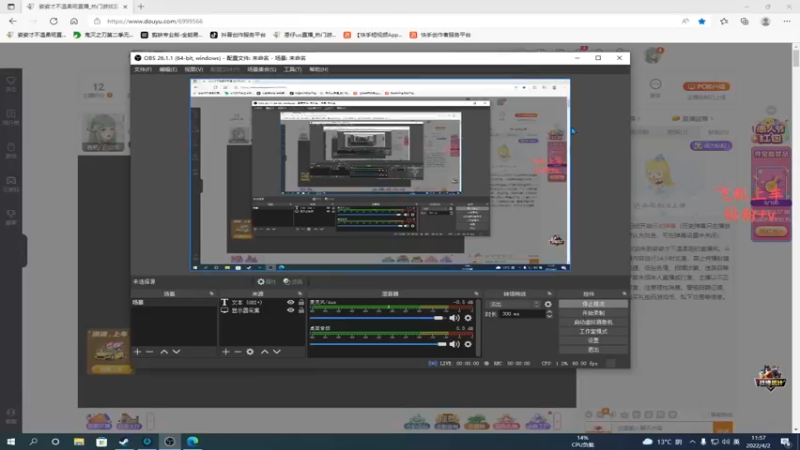Add a new scene with plus icon

[x=137, y=352]
